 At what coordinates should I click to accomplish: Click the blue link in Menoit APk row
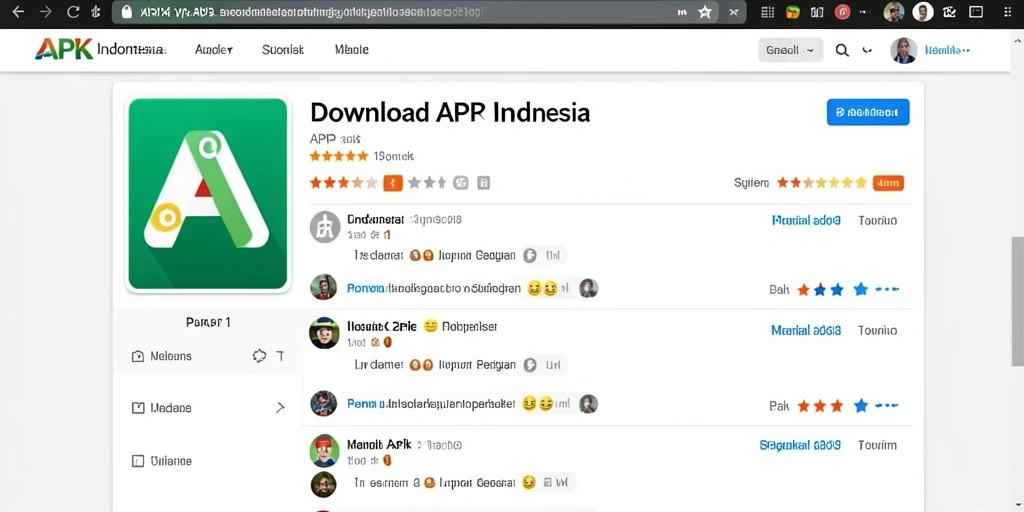tap(800, 445)
